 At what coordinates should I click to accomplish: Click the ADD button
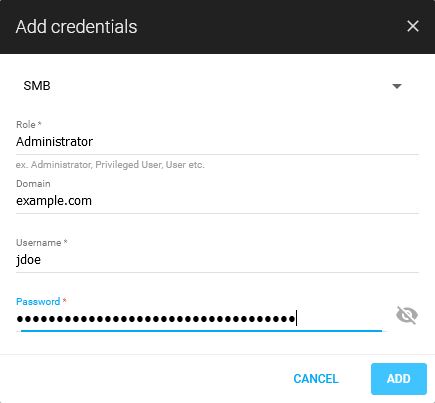(x=399, y=379)
